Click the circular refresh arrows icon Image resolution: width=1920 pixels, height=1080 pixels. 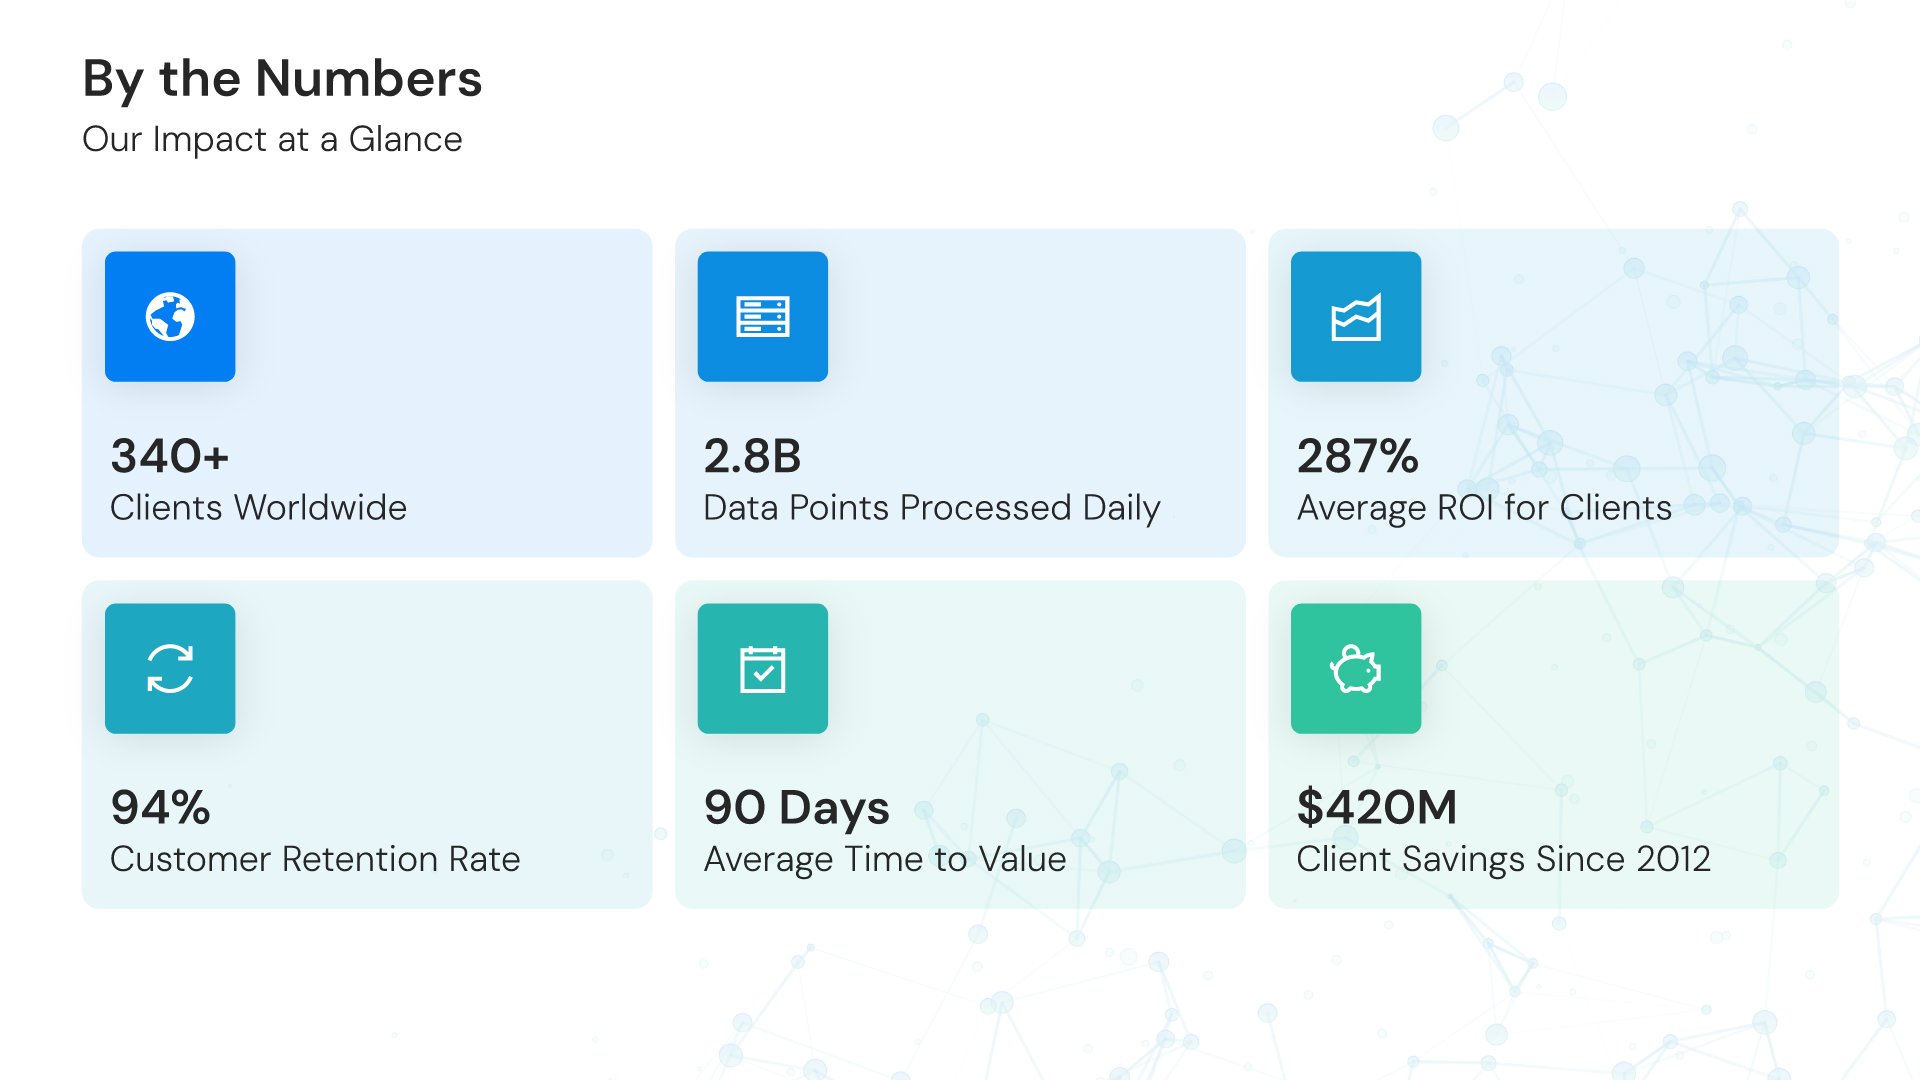170,668
